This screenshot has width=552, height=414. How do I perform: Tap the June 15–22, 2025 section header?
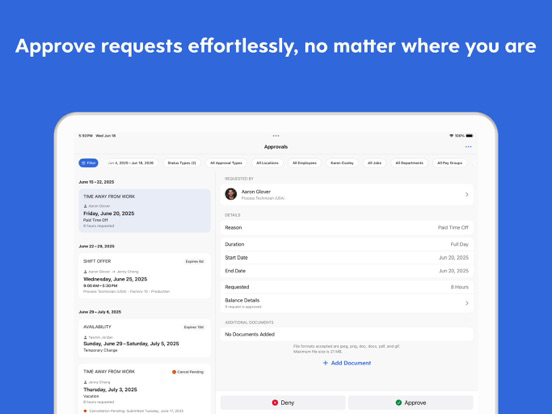coord(96,182)
